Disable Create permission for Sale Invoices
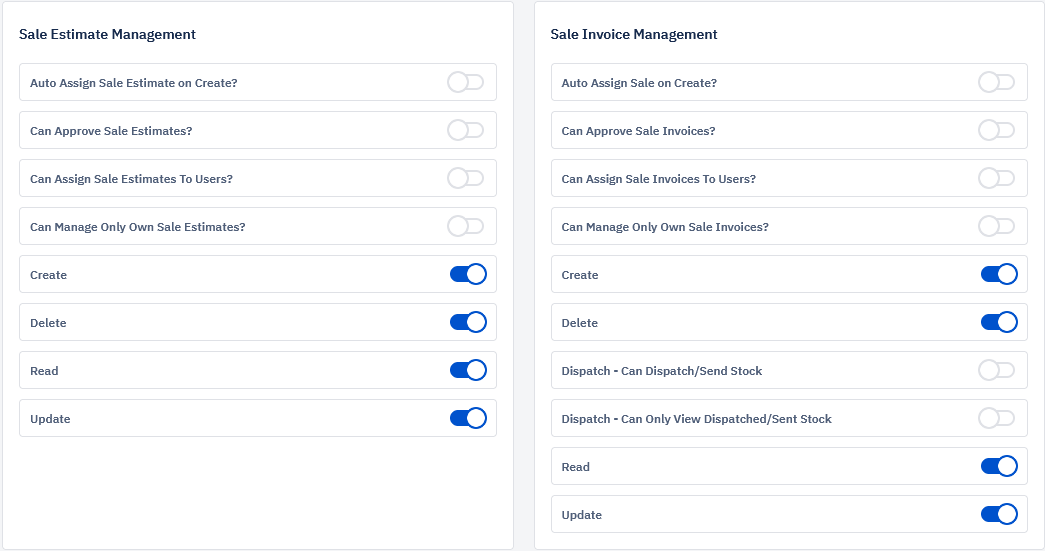 tap(999, 274)
